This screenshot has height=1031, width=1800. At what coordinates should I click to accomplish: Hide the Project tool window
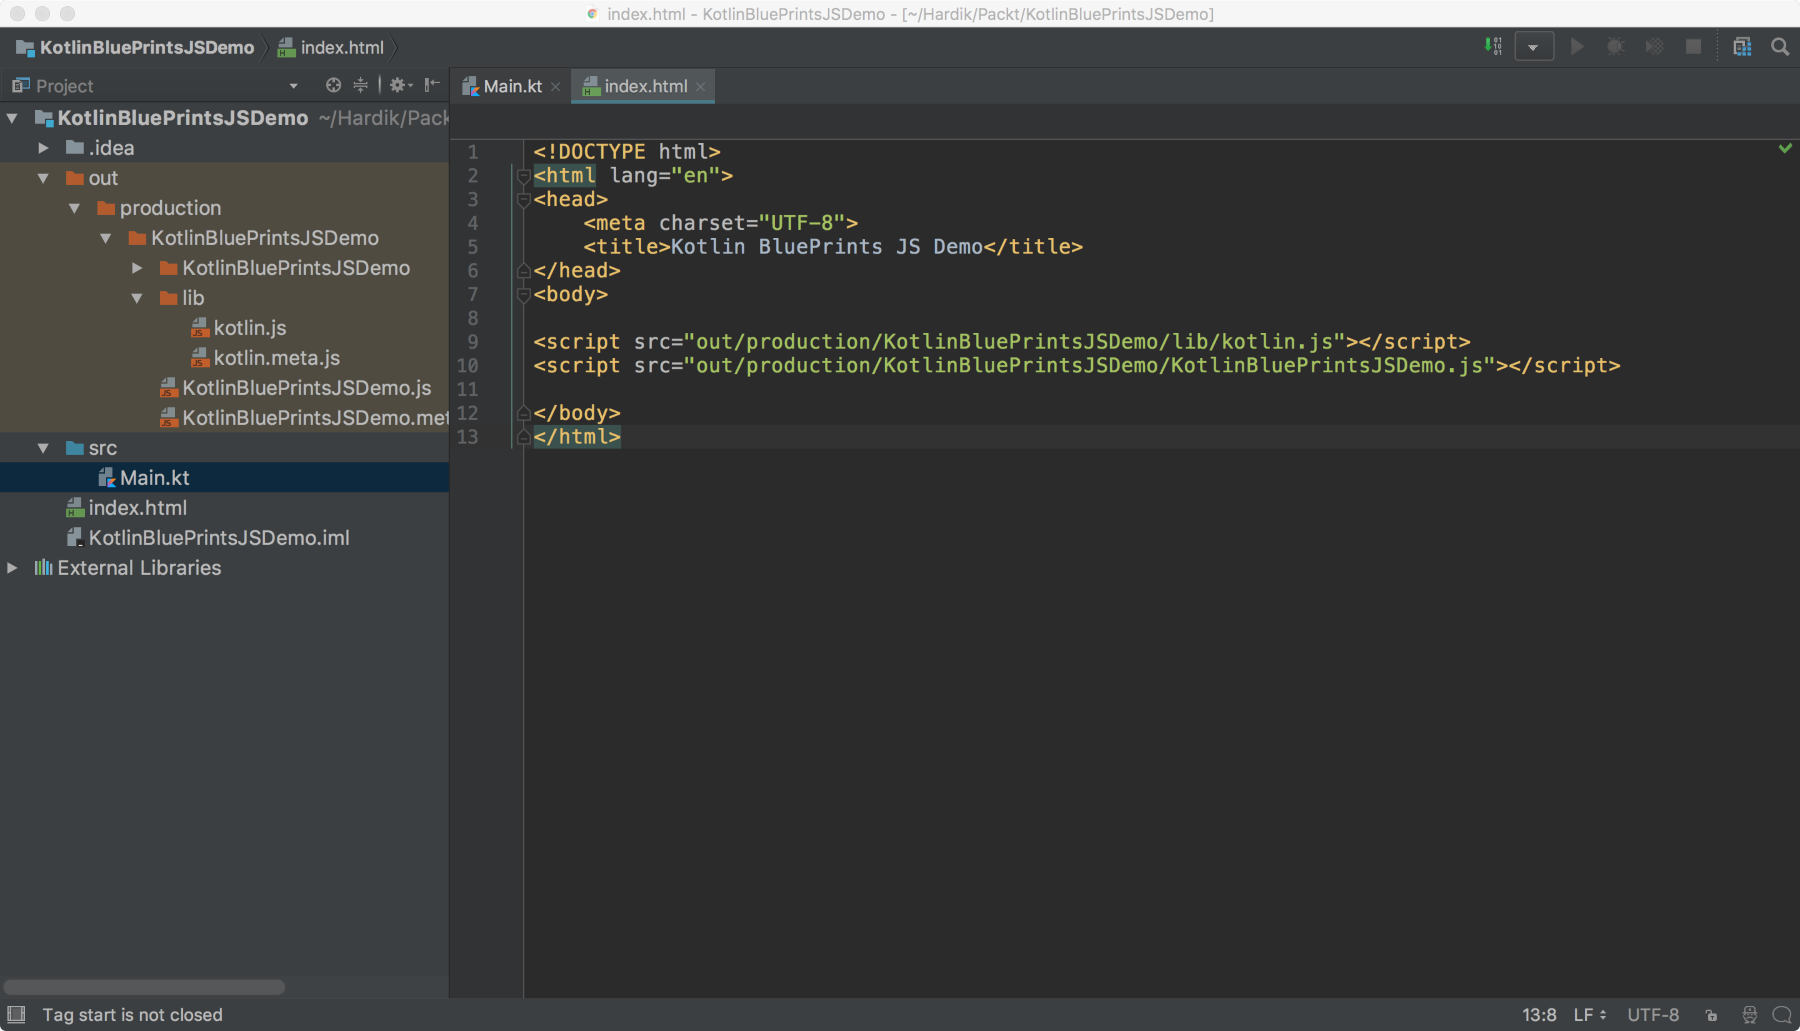432,85
